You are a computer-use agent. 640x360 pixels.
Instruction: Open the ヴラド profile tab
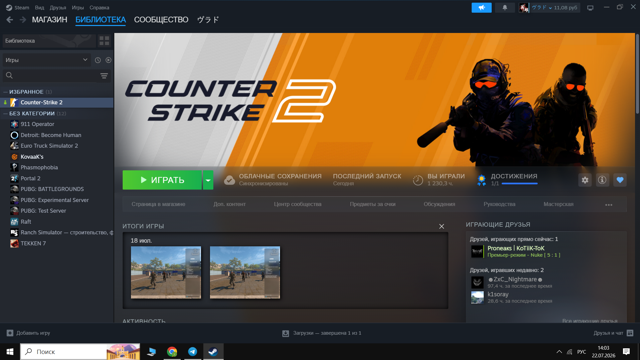tap(208, 20)
